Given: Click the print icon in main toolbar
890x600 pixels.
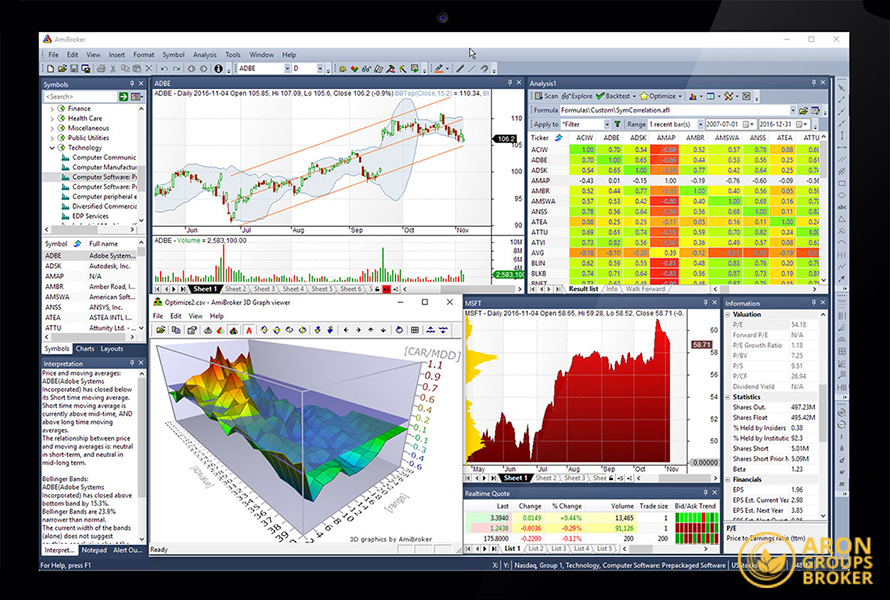Looking at the screenshot, I should 100,69.
